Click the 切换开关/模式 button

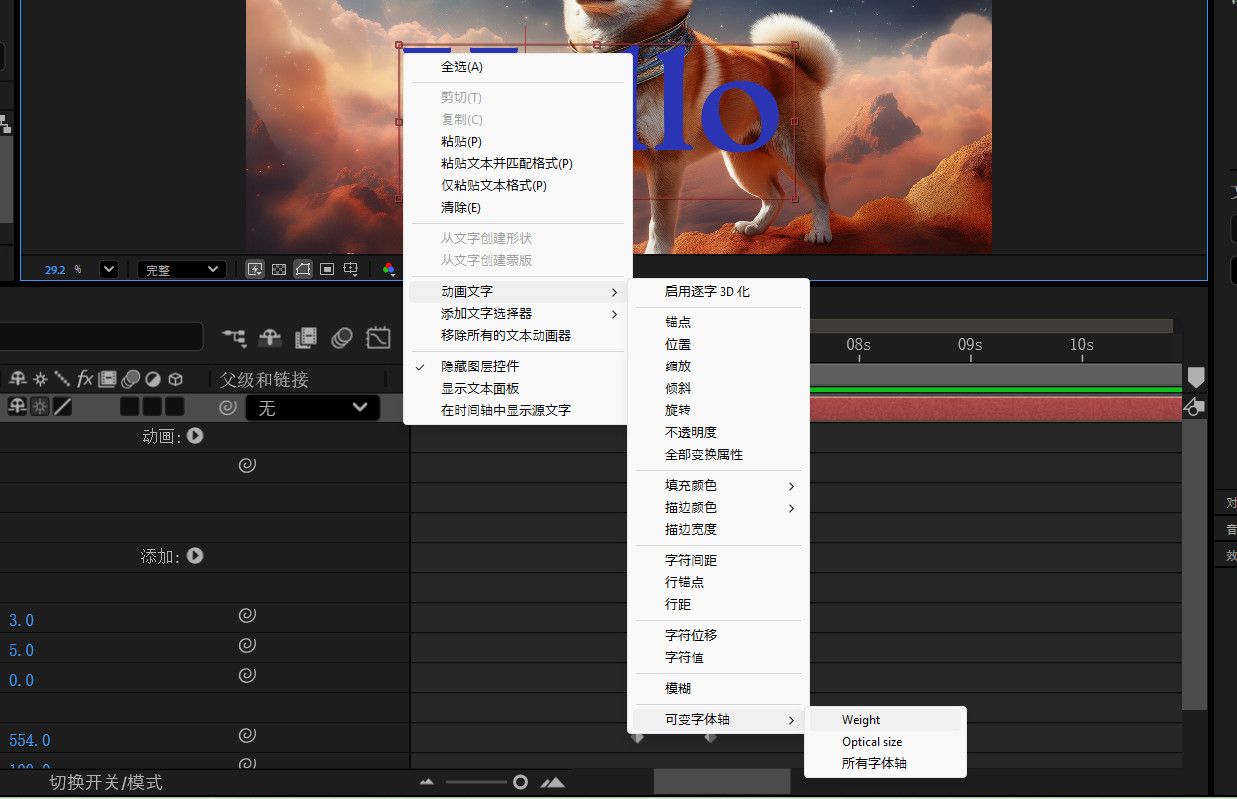click(x=105, y=783)
